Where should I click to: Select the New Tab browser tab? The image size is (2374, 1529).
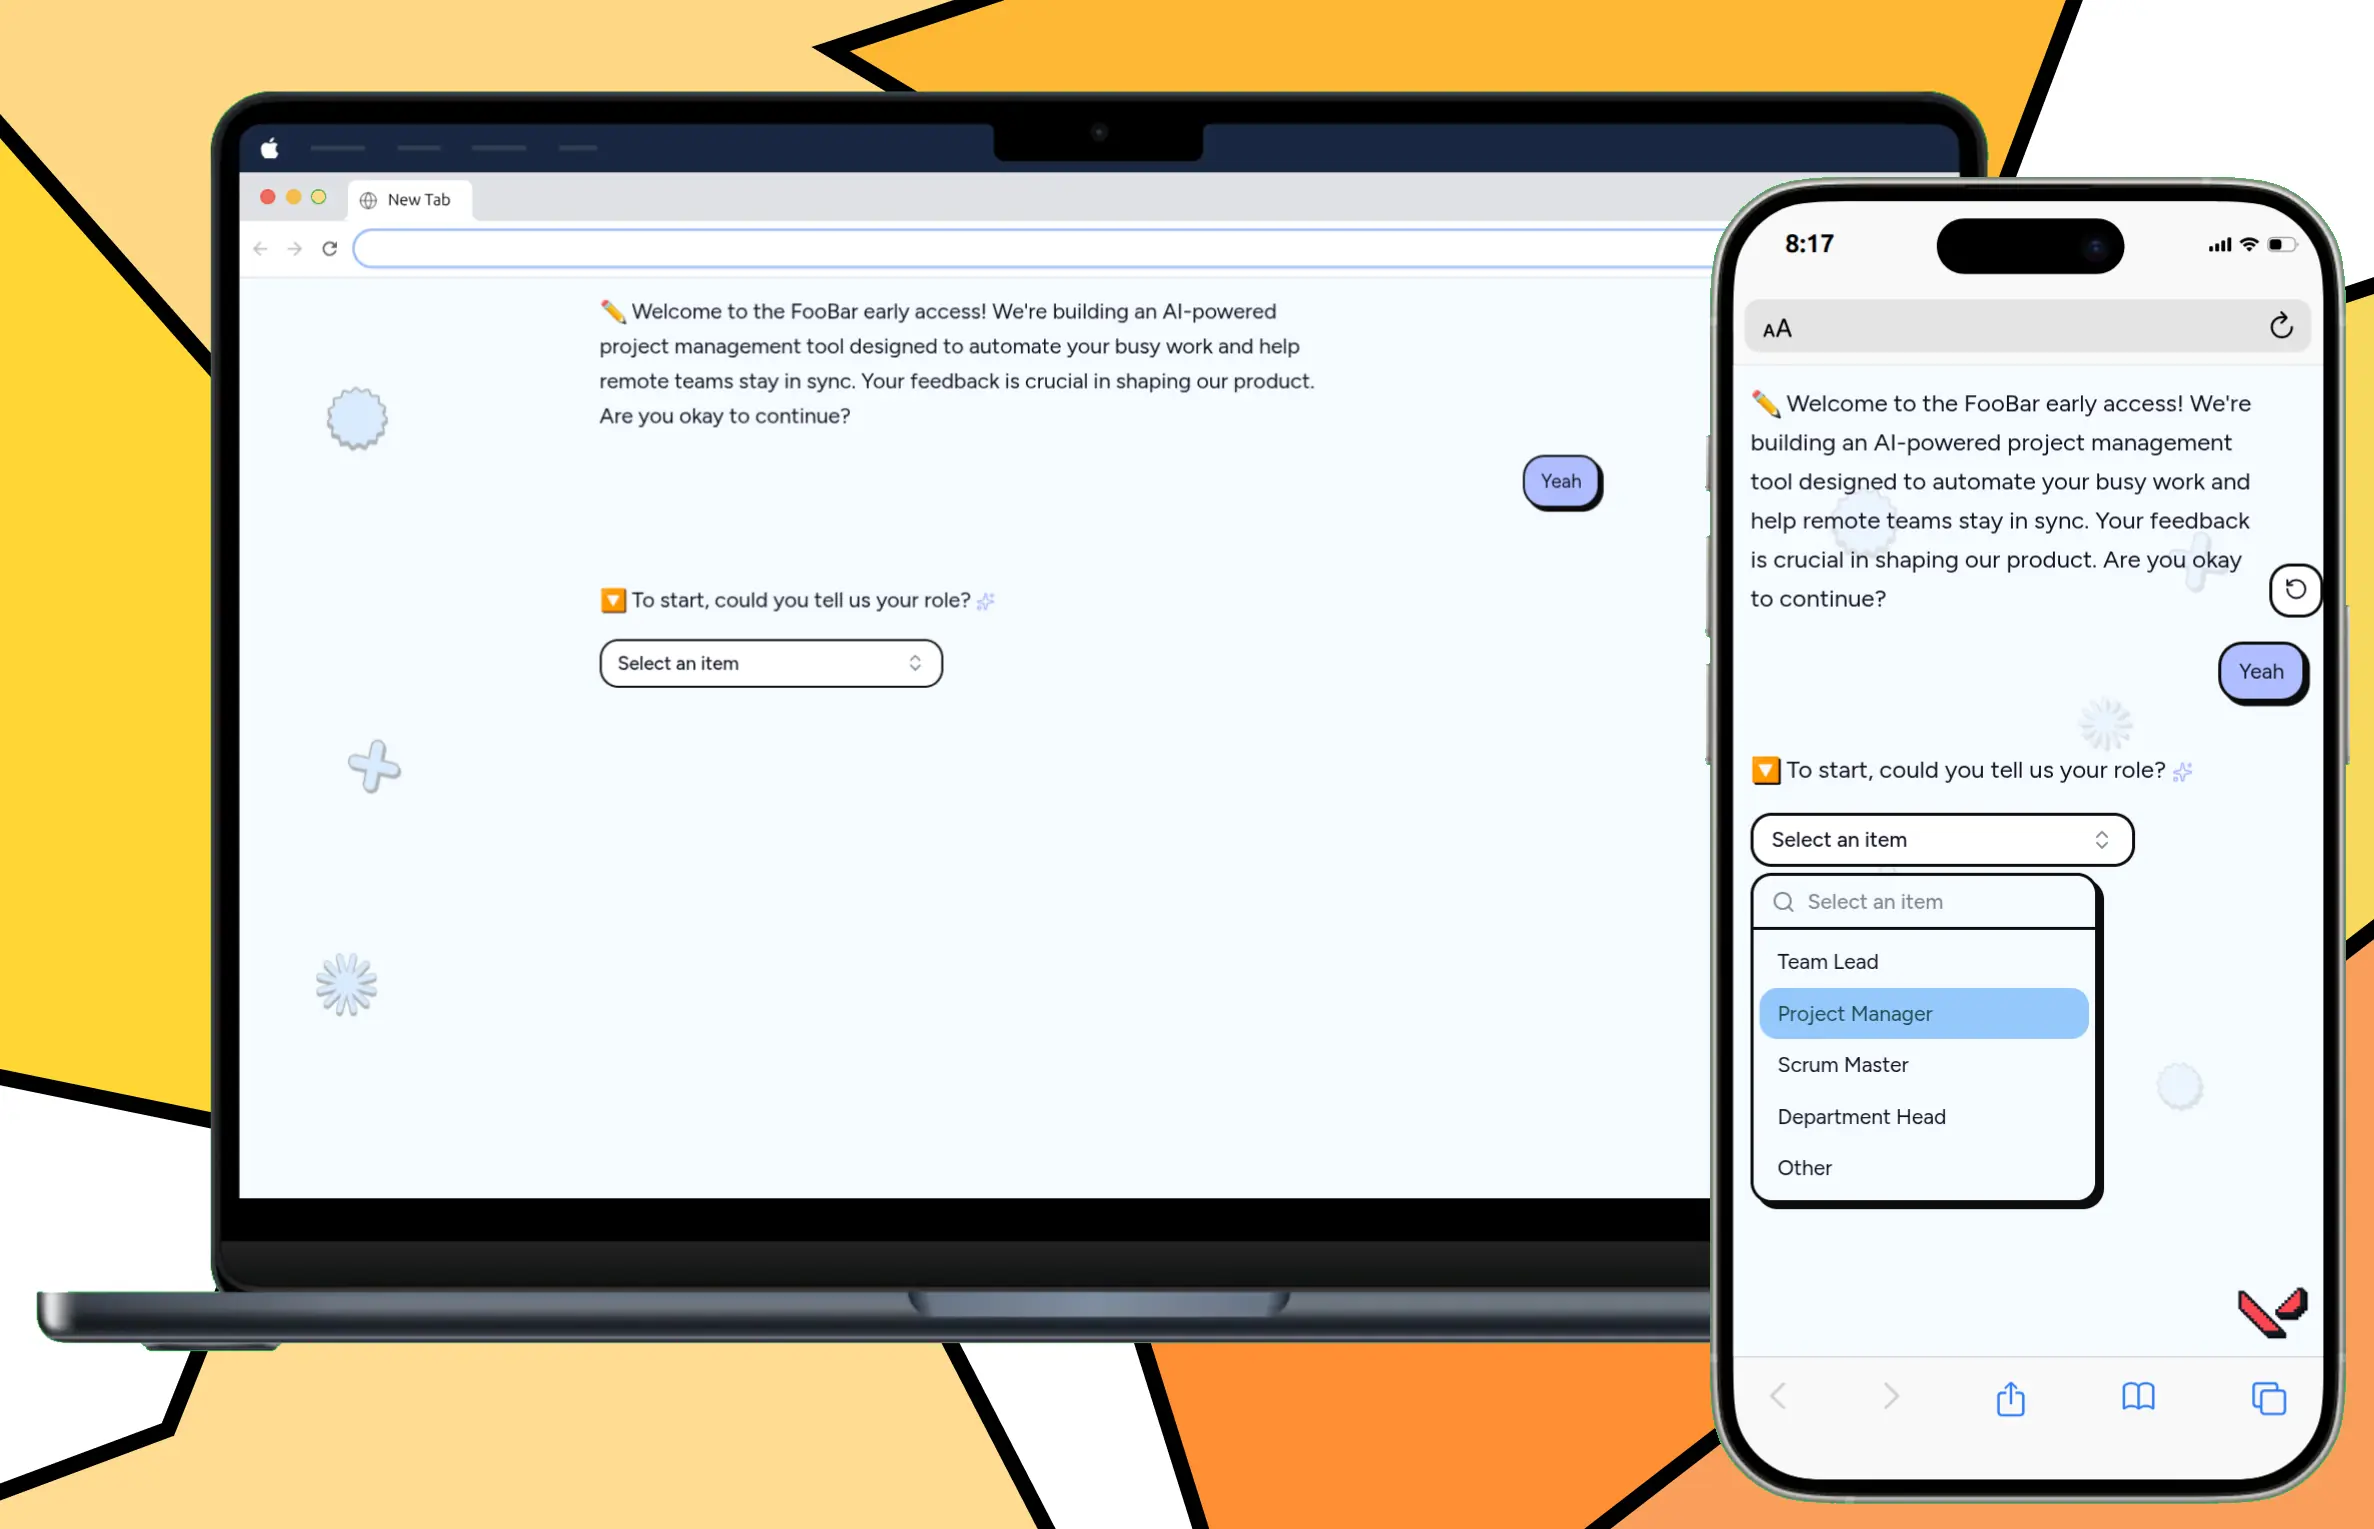(410, 199)
